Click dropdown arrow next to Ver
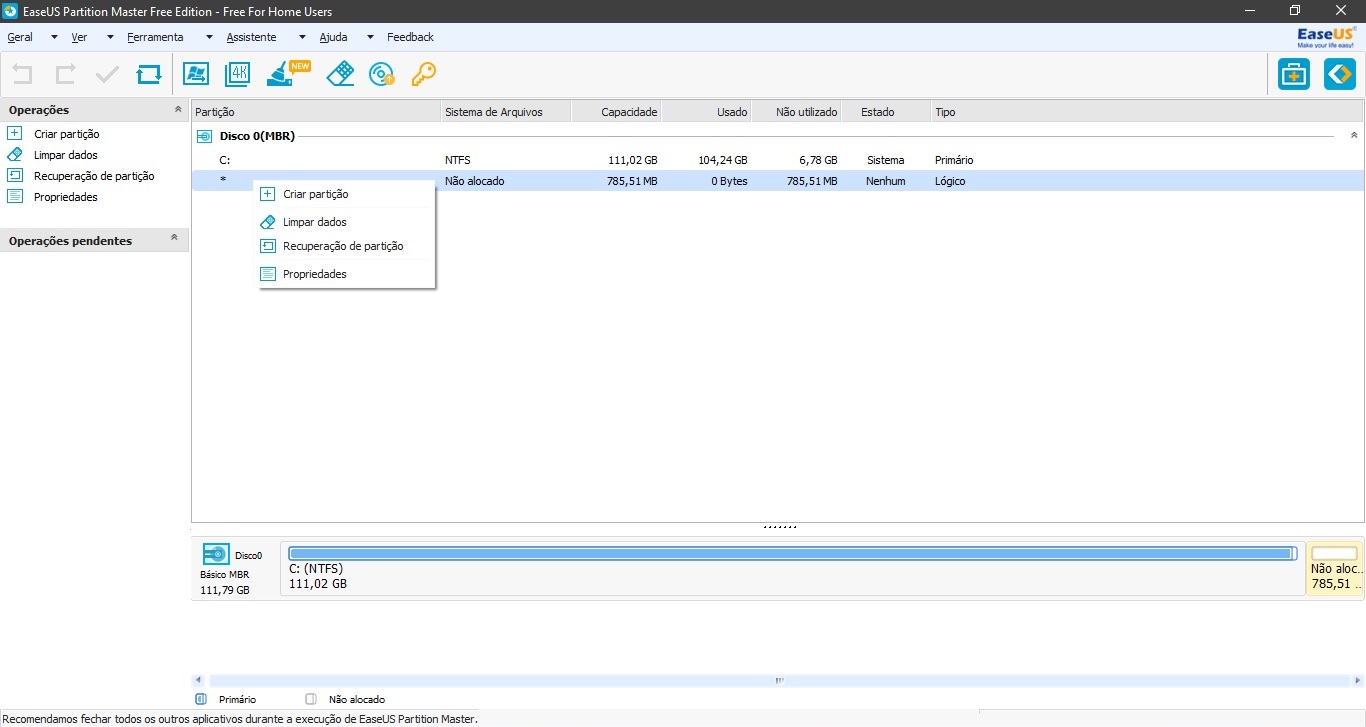This screenshot has height=727, width=1366. [110, 38]
